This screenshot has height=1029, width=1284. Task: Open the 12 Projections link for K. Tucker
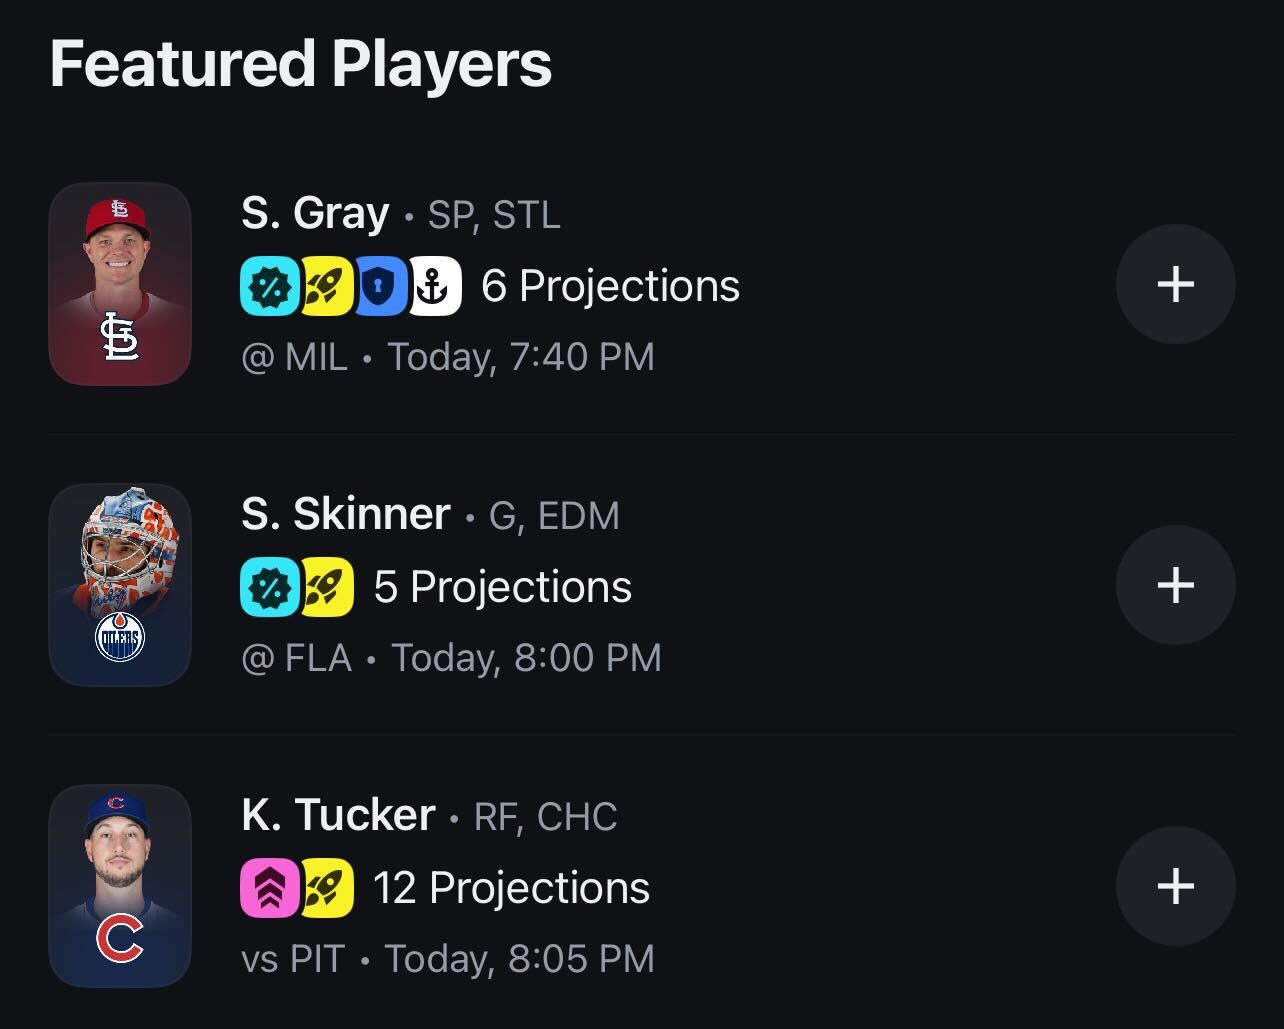click(x=512, y=888)
